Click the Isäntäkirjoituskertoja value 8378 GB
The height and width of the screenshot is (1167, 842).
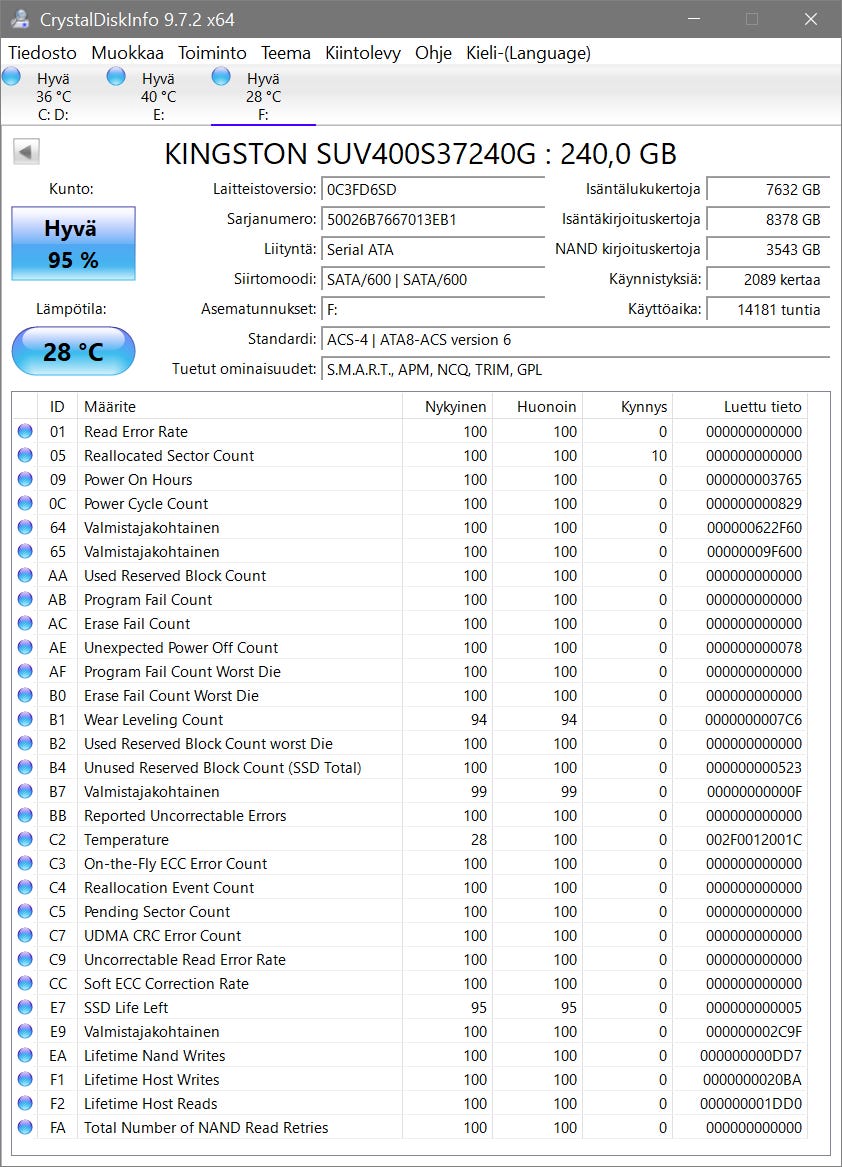[x=768, y=220]
